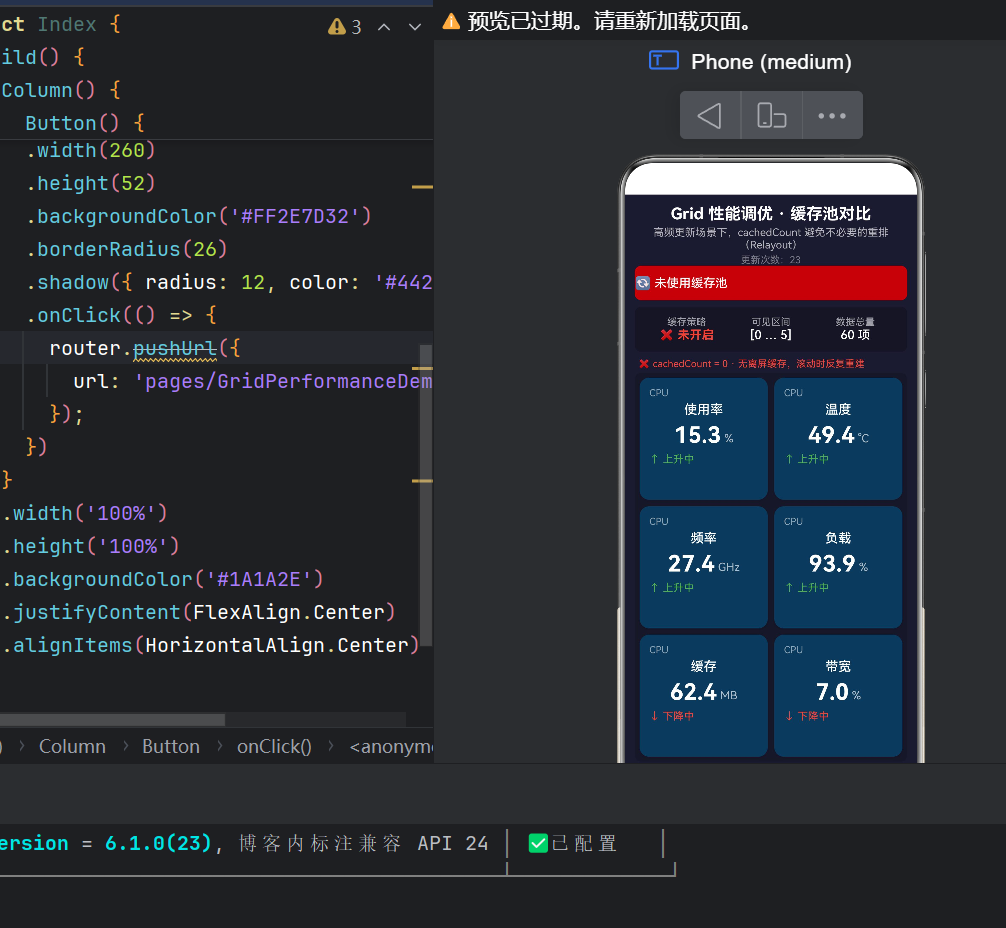Screen dimensions: 1006x928
Task: Click the onClick() breadcrumb item
Action: 274,746
